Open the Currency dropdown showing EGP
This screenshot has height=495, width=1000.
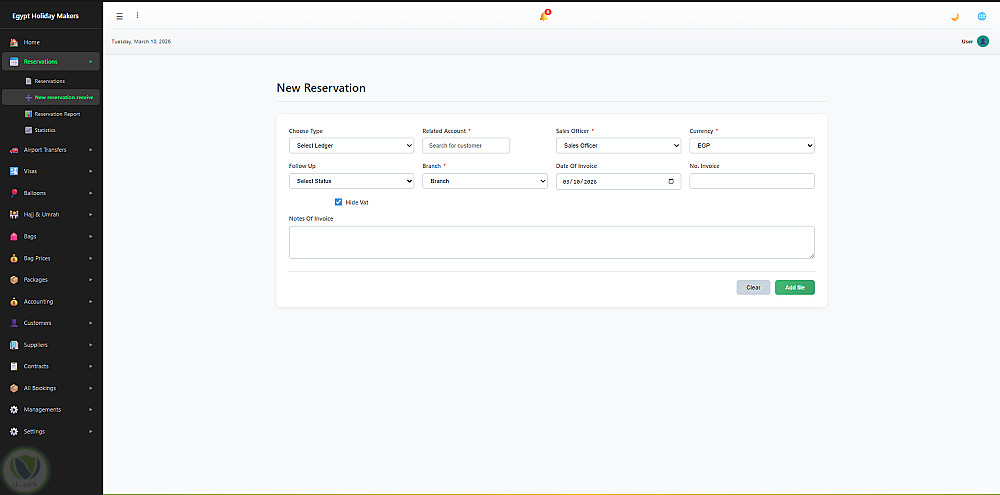[751, 146]
